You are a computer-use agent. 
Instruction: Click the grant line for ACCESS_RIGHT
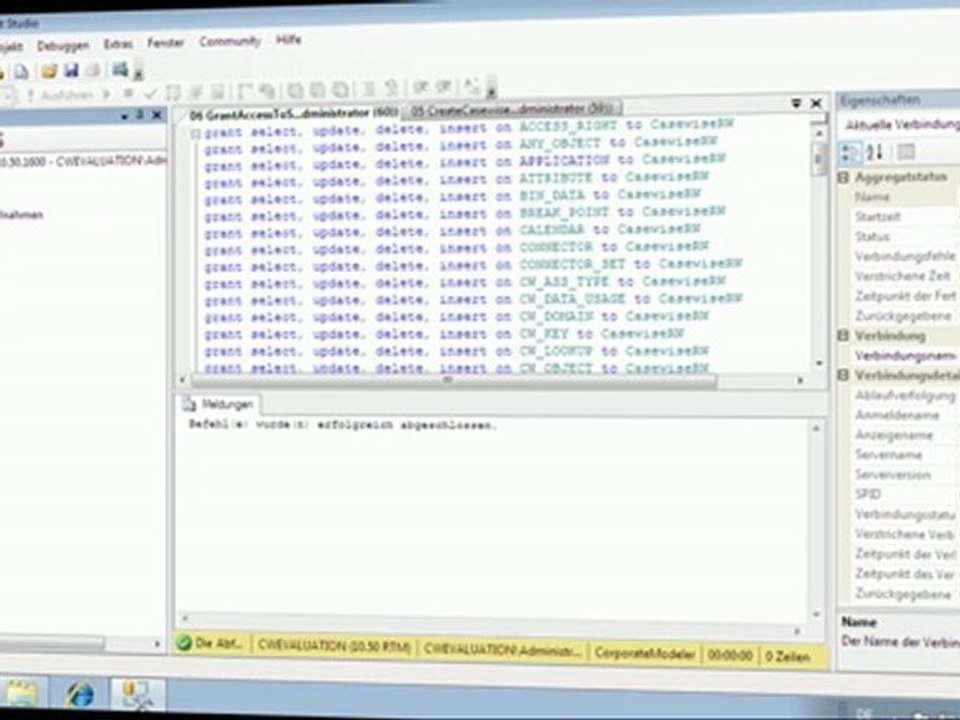468,127
